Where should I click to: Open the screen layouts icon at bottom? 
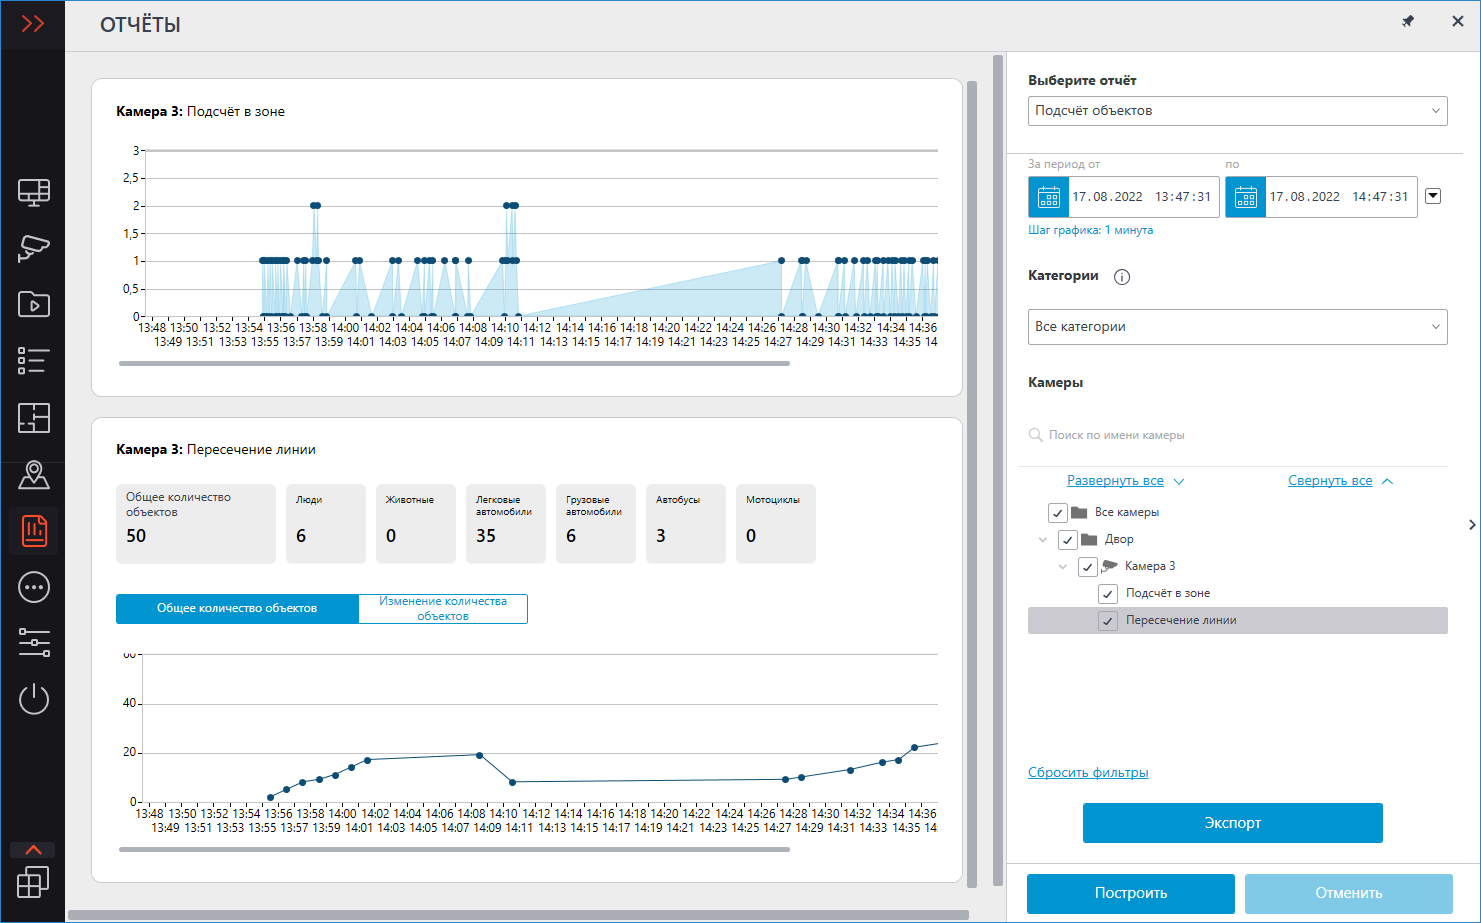click(x=33, y=882)
